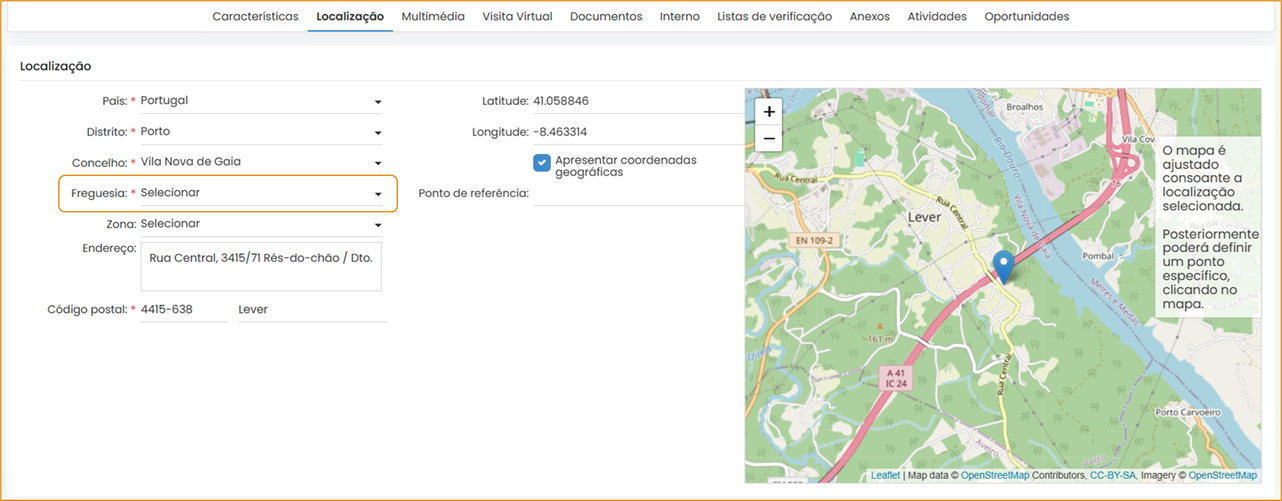Zoom in on the map
Image resolution: width=1282 pixels, height=501 pixels.
pyautogui.click(x=769, y=112)
